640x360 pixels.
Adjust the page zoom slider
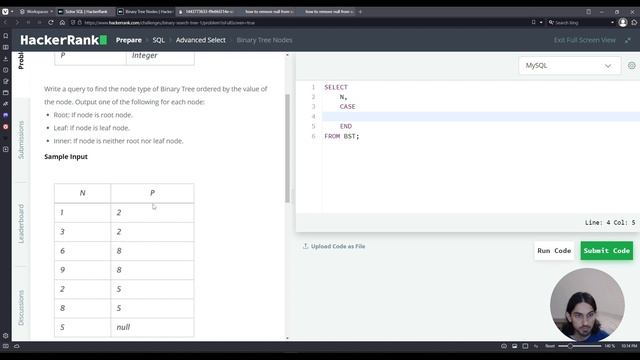pyautogui.click(x=580, y=346)
